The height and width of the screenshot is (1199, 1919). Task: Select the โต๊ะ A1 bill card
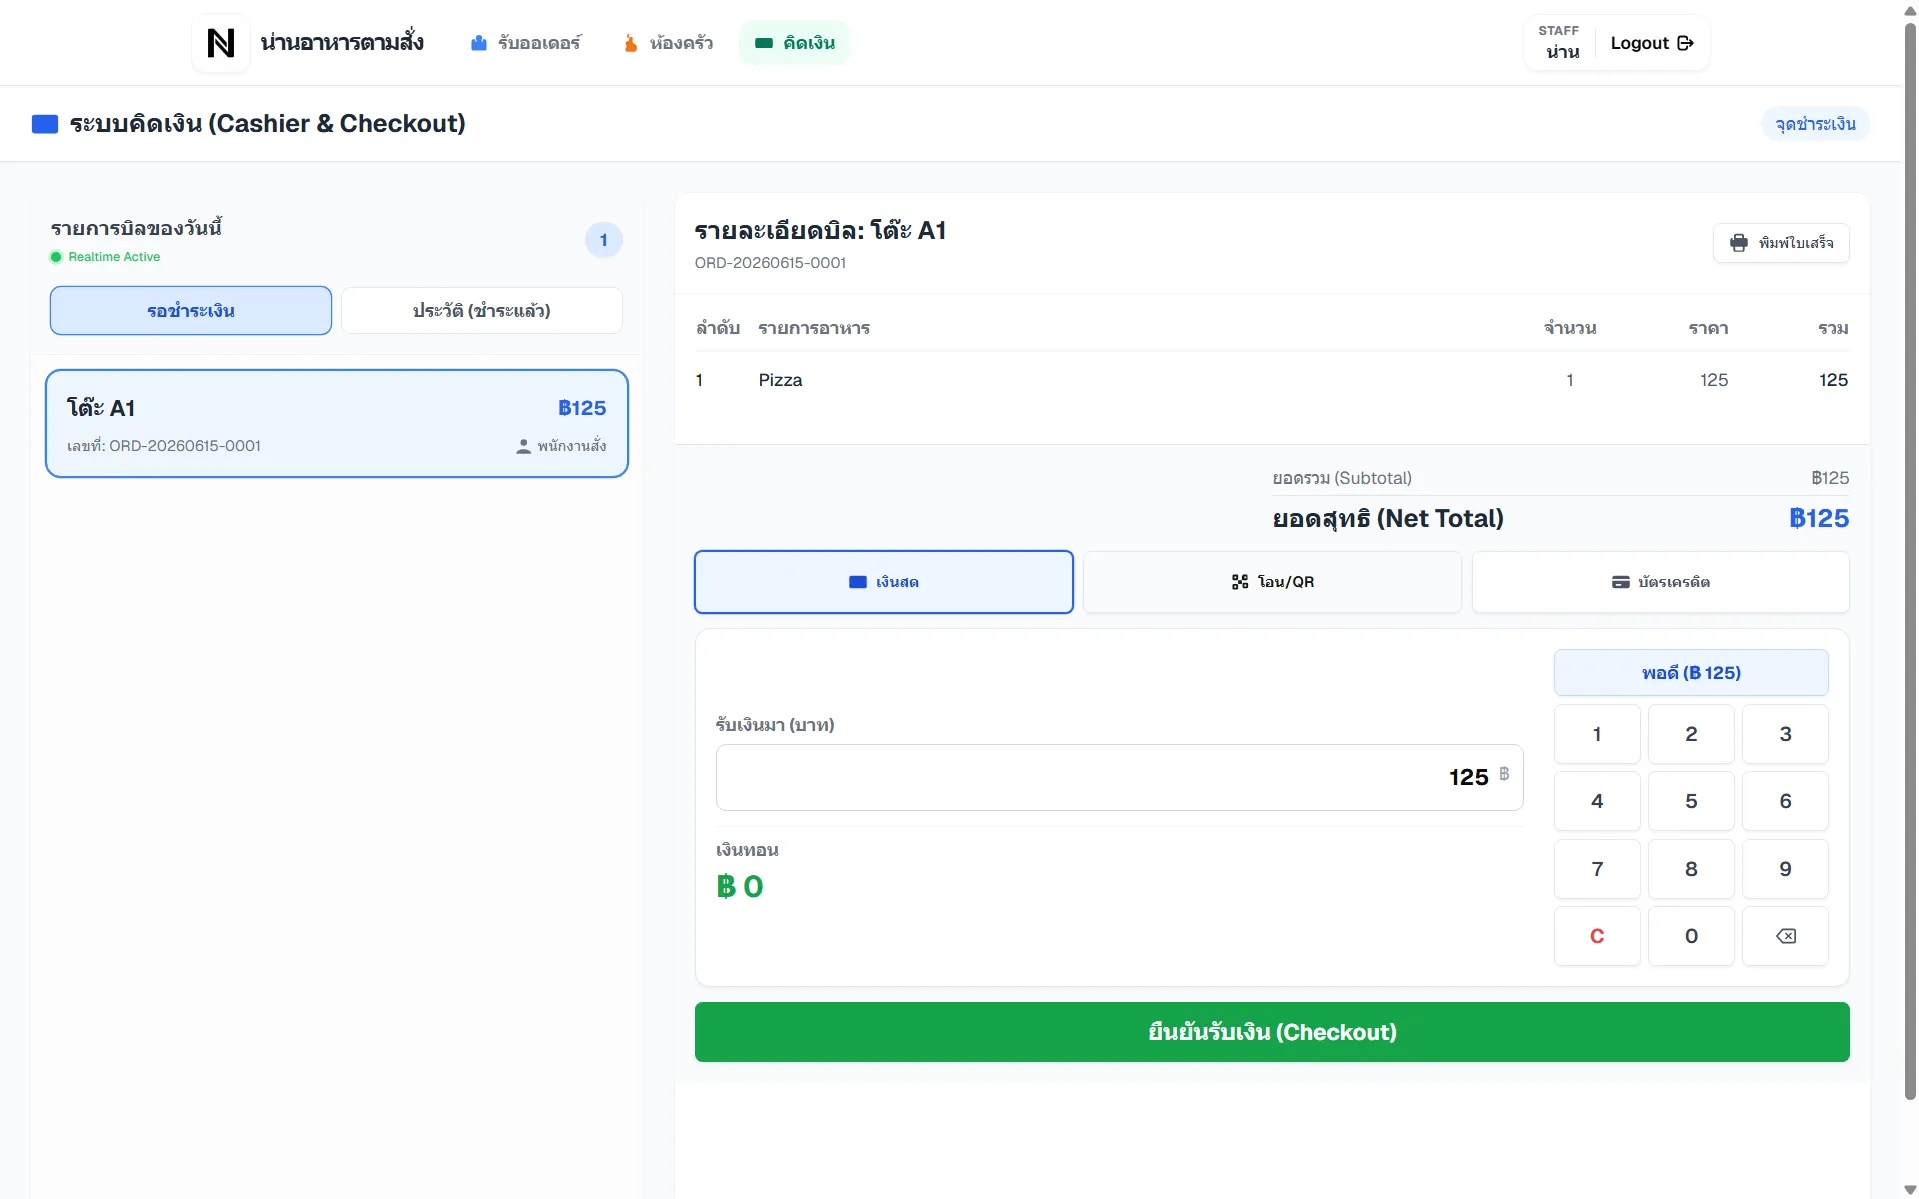(337, 424)
